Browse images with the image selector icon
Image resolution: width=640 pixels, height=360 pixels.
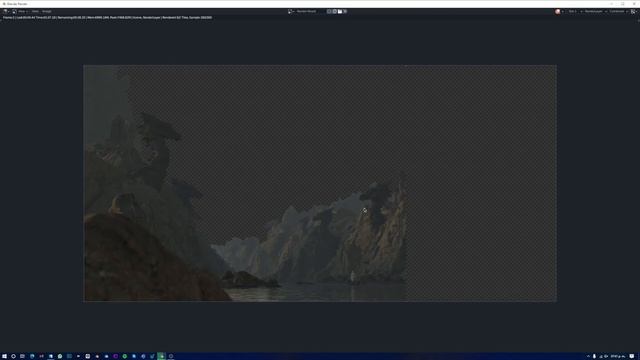291,11
